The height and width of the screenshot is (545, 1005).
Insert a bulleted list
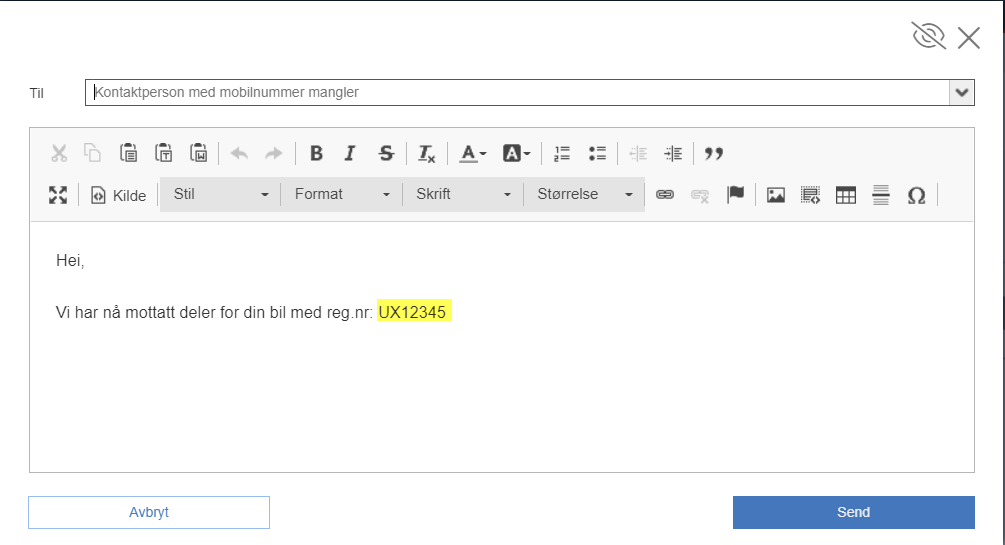(x=597, y=154)
